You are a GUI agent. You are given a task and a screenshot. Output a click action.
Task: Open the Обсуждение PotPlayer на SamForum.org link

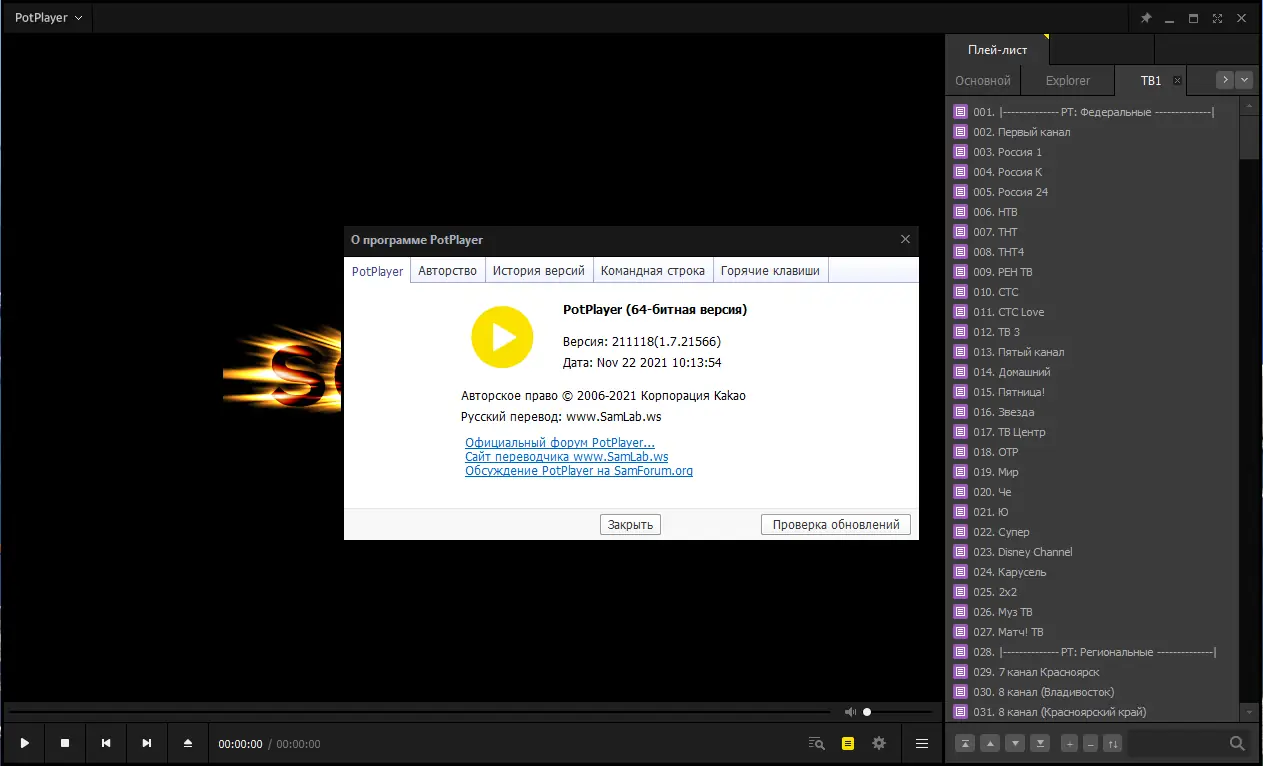[x=579, y=470]
